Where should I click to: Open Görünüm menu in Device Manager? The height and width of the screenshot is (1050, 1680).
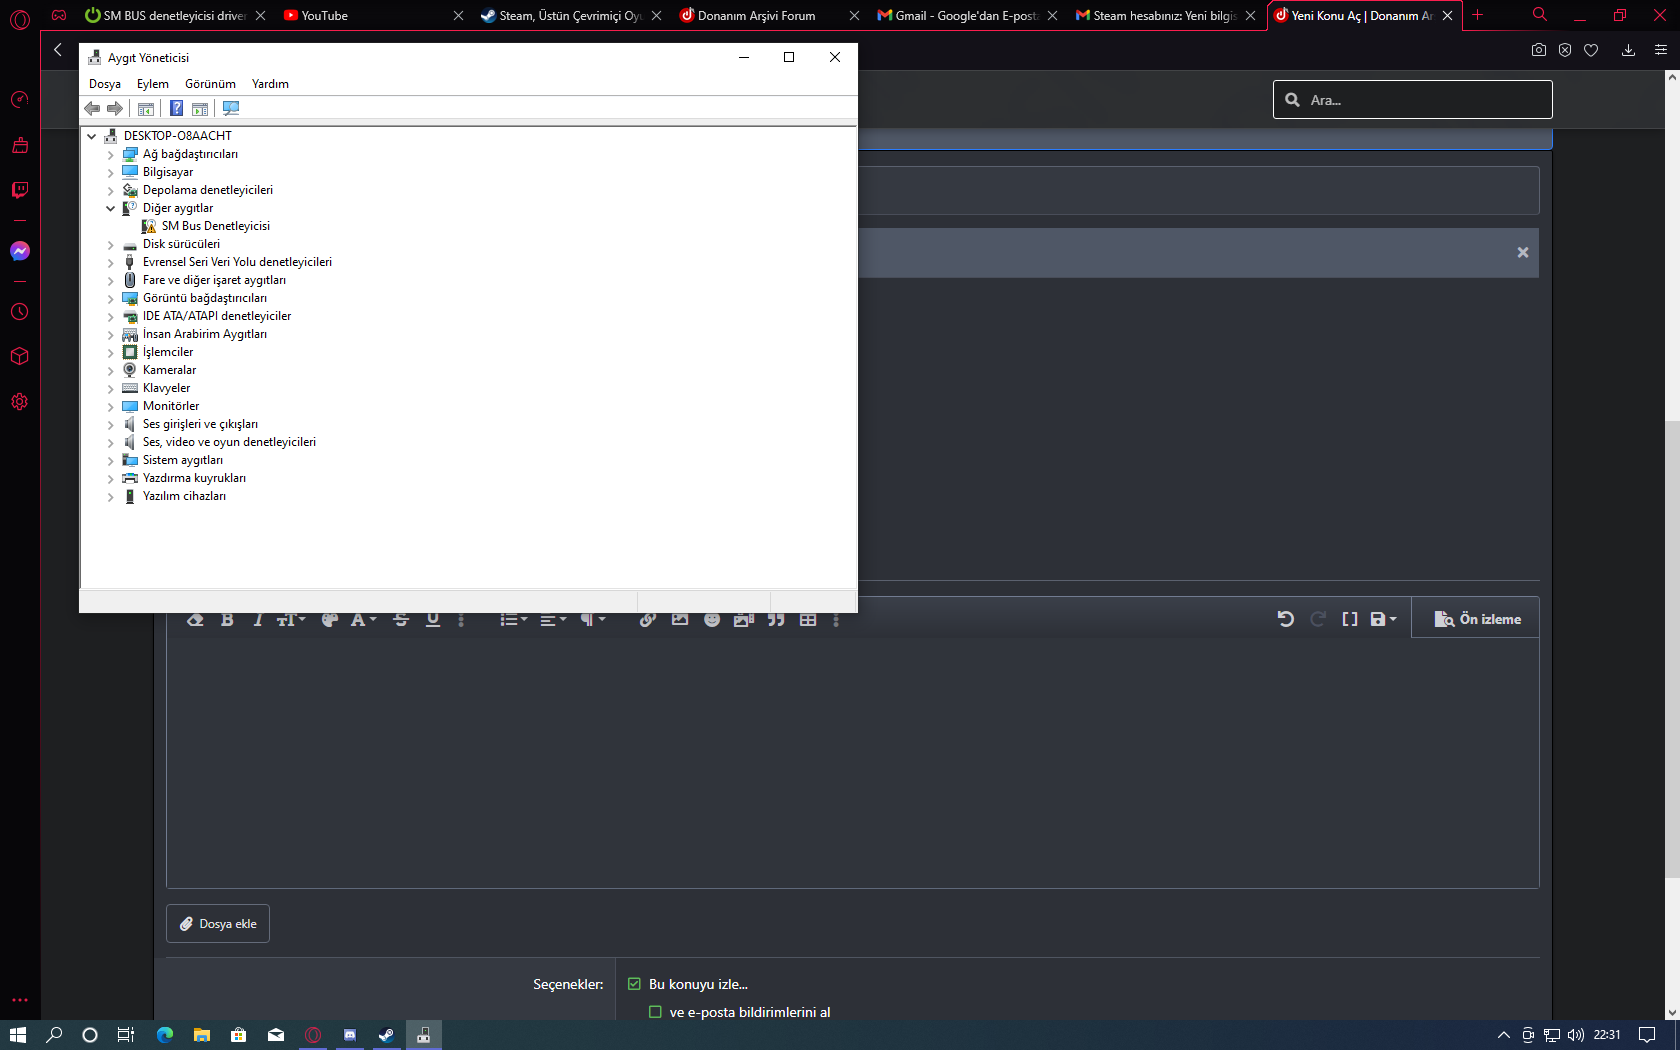point(210,84)
